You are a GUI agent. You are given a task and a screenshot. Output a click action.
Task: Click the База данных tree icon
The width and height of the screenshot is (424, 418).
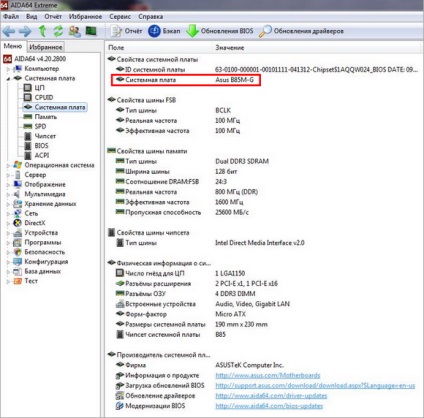tap(17, 271)
